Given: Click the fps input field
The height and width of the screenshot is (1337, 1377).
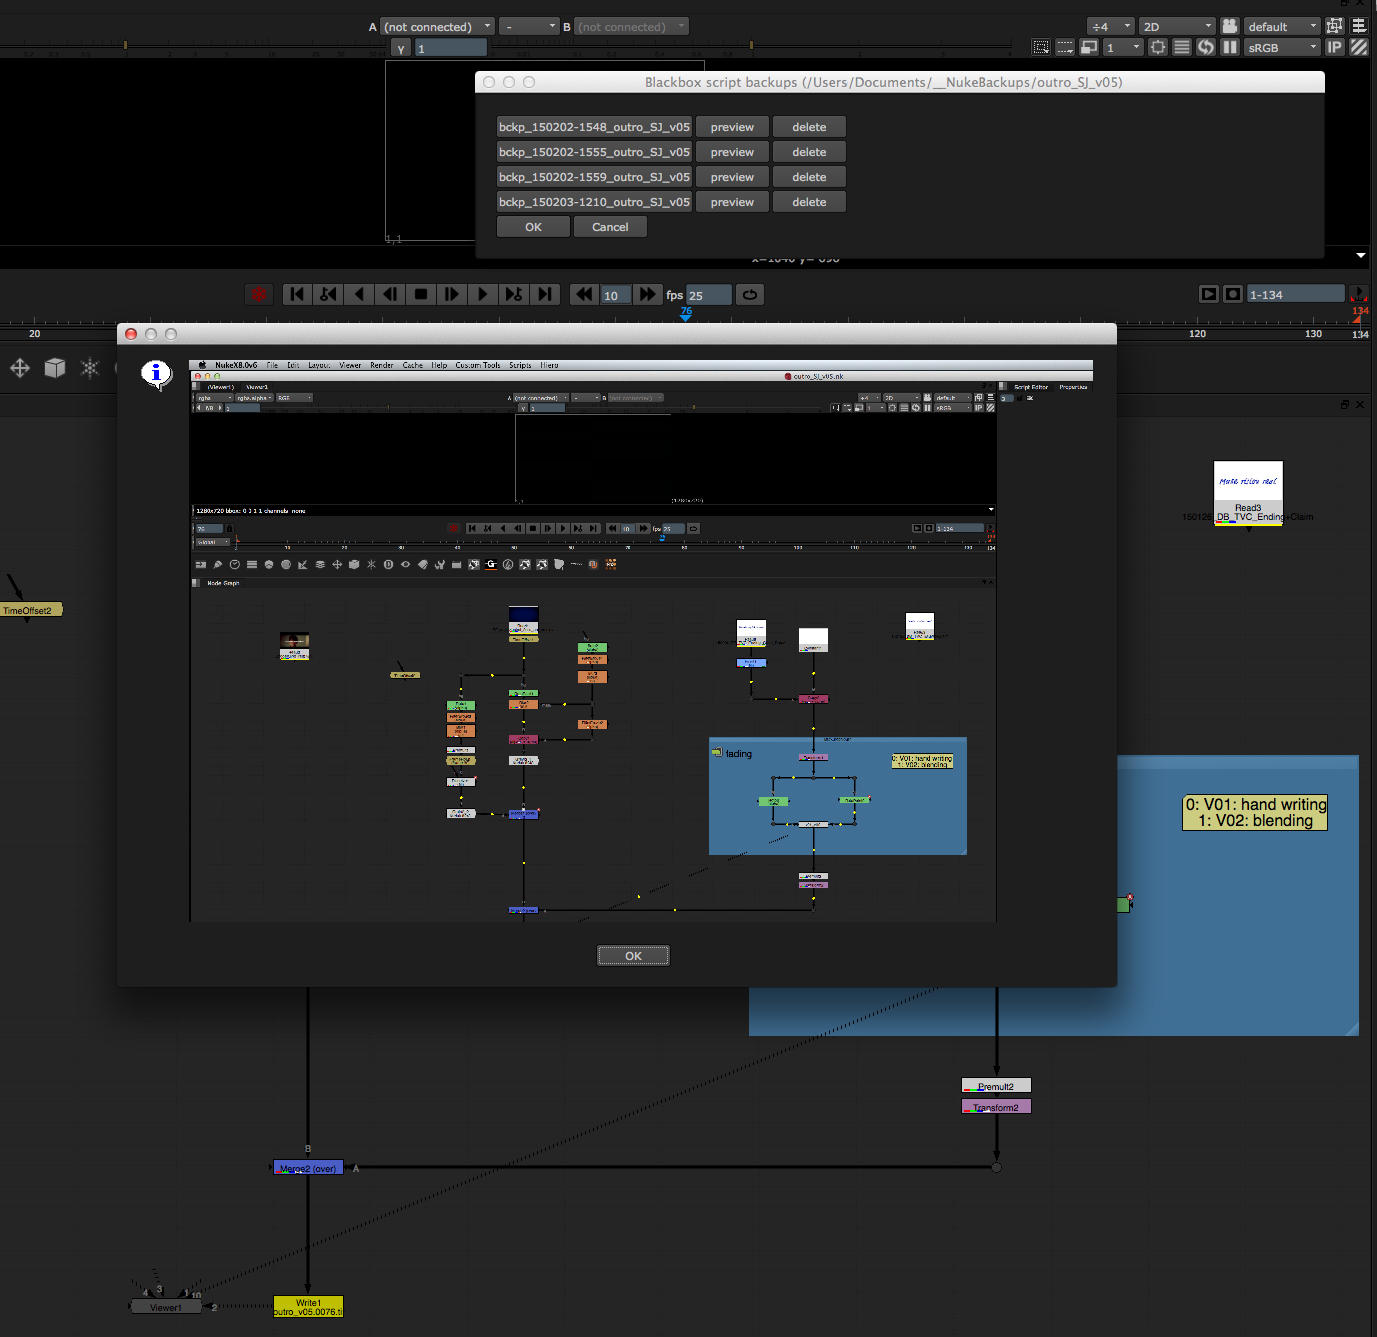Looking at the screenshot, I should (709, 295).
